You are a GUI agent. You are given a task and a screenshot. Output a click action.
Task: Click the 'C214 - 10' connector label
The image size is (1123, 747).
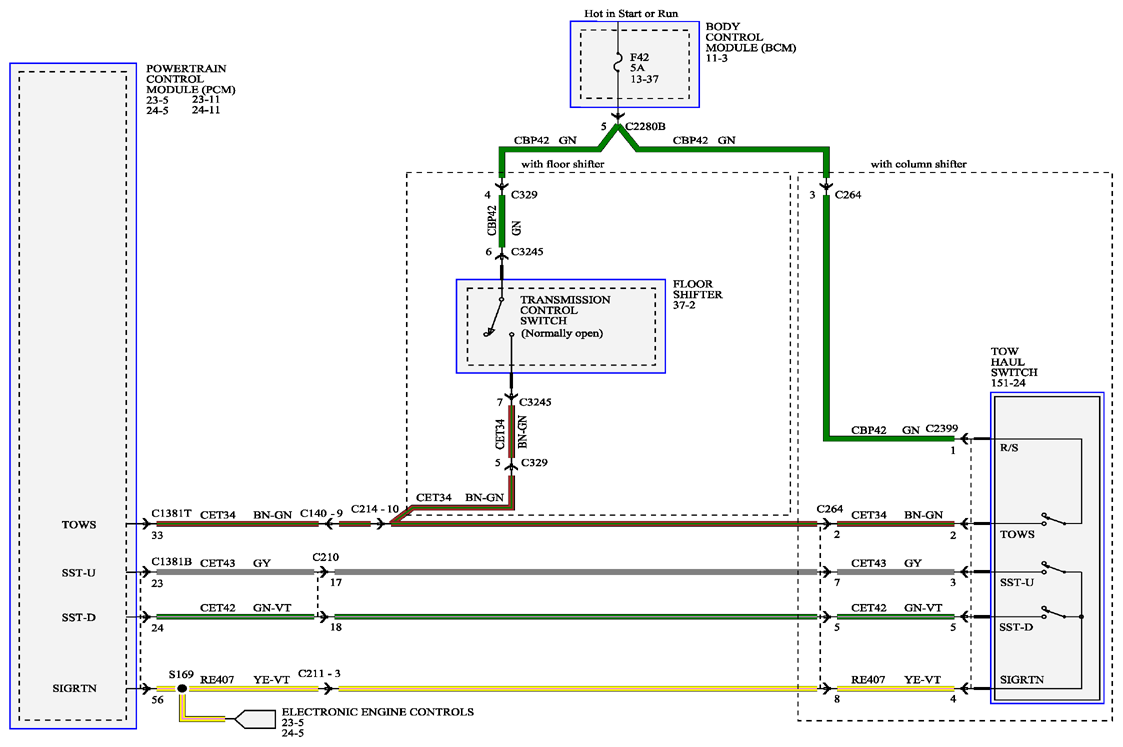pyautogui.click(x=375, y=509)
